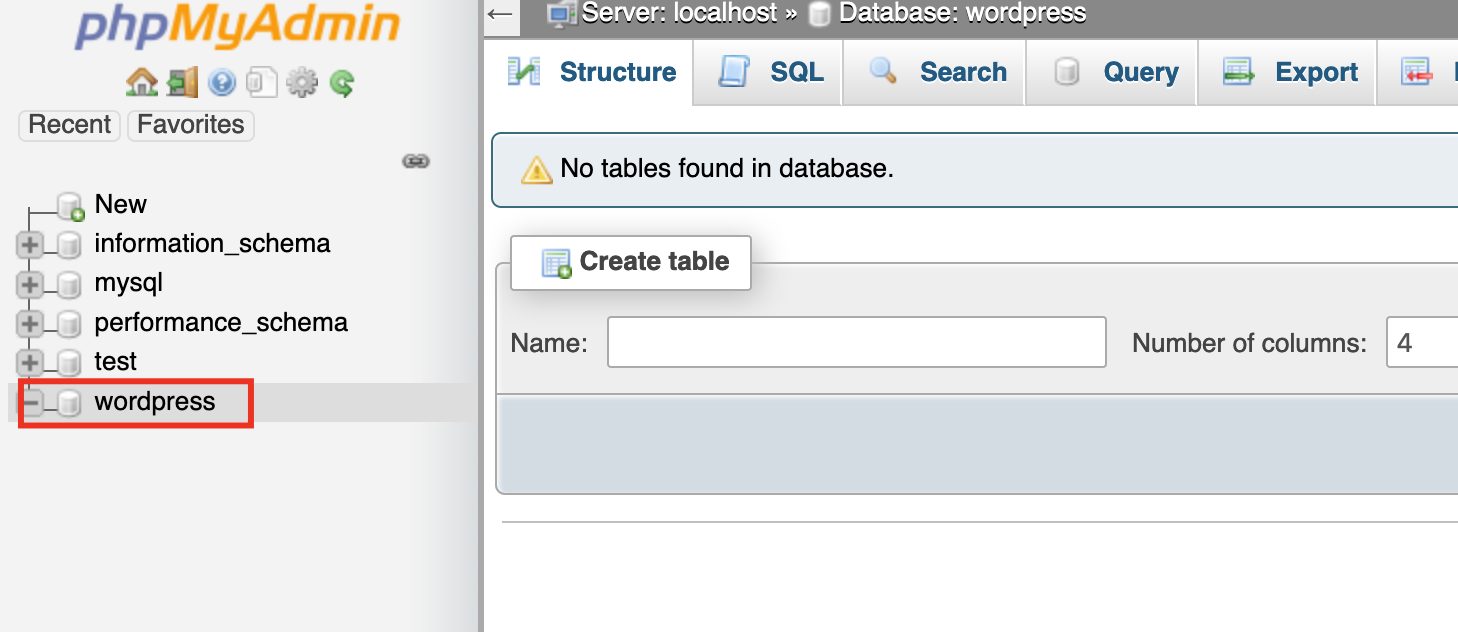Image resolution: width=1458 pixels, height=632 pixels.
Task: Click the chain link icon in the sidebar
Action: coord(416,161)
